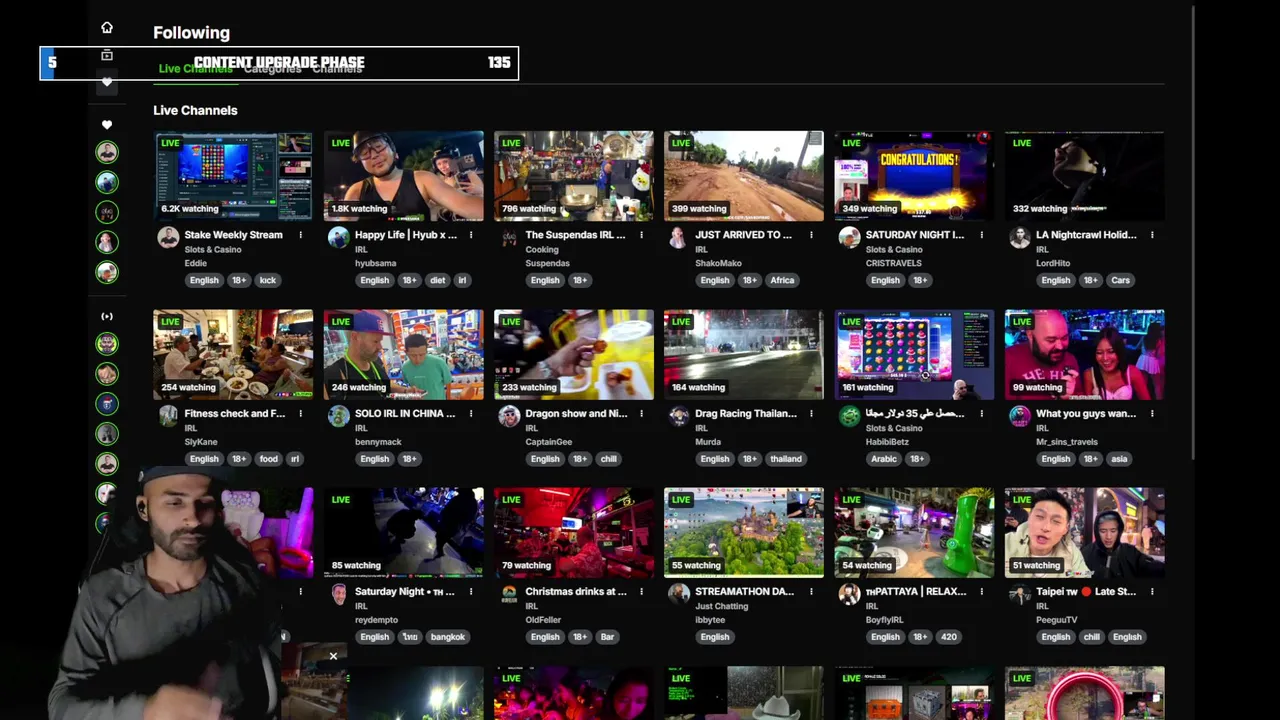Open the Just Chatting category link
Screen dimensions: 1280x720
click(x=722, y=605)
